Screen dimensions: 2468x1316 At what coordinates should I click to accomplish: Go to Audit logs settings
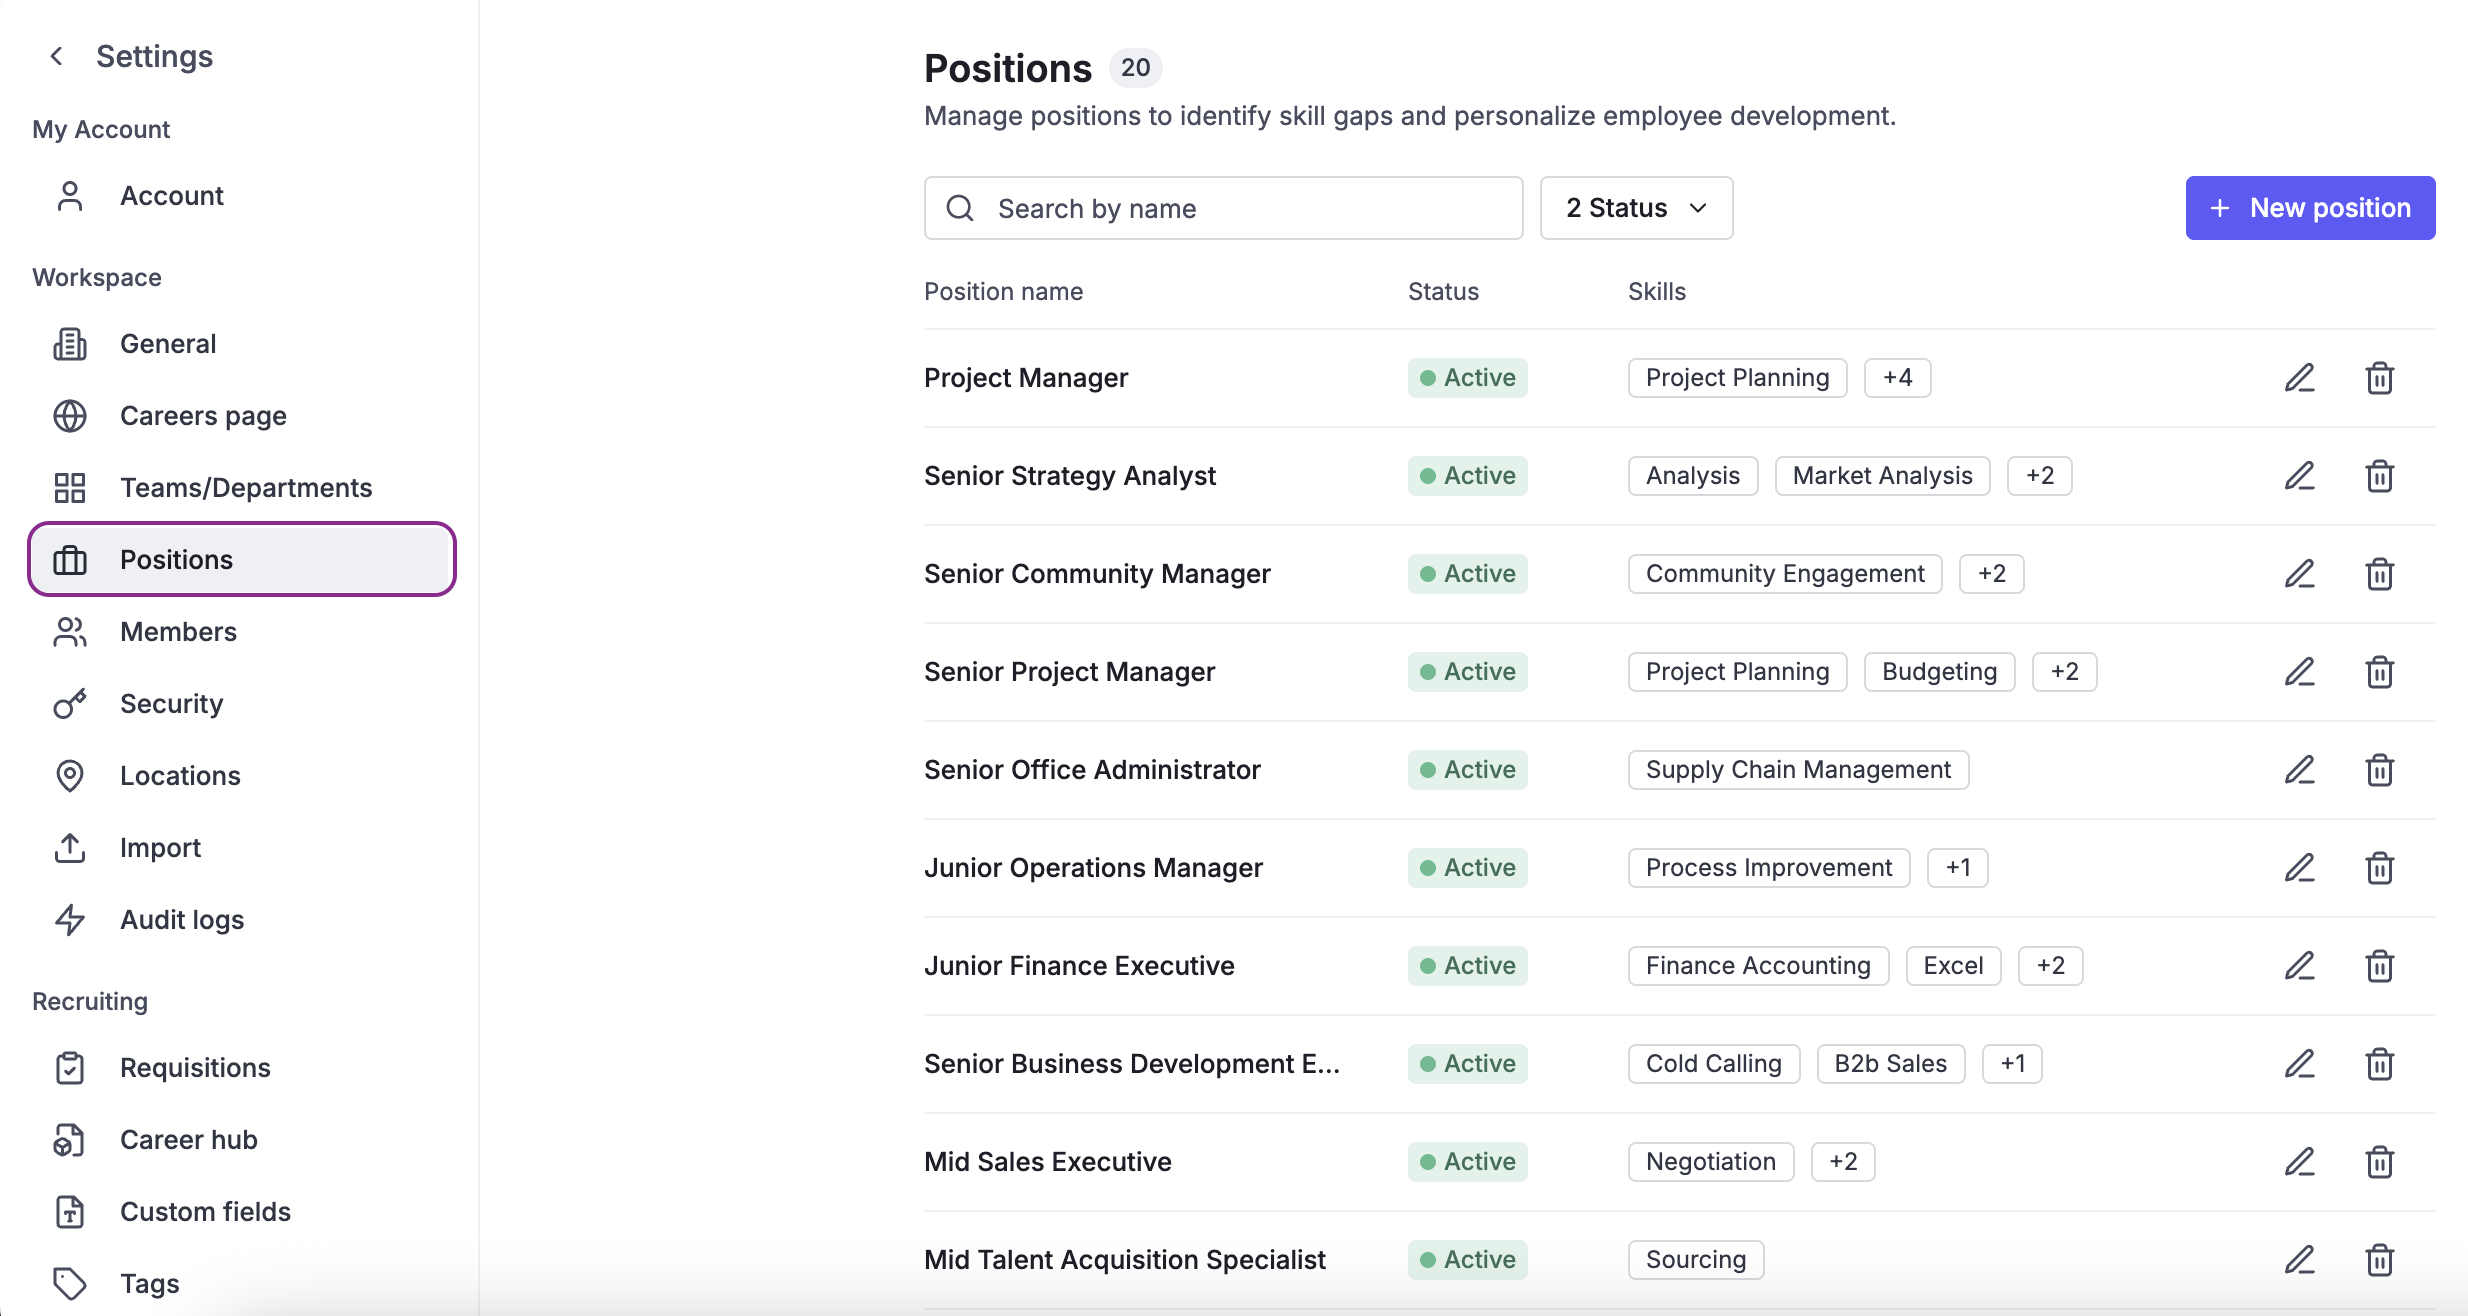click(182, 920)
